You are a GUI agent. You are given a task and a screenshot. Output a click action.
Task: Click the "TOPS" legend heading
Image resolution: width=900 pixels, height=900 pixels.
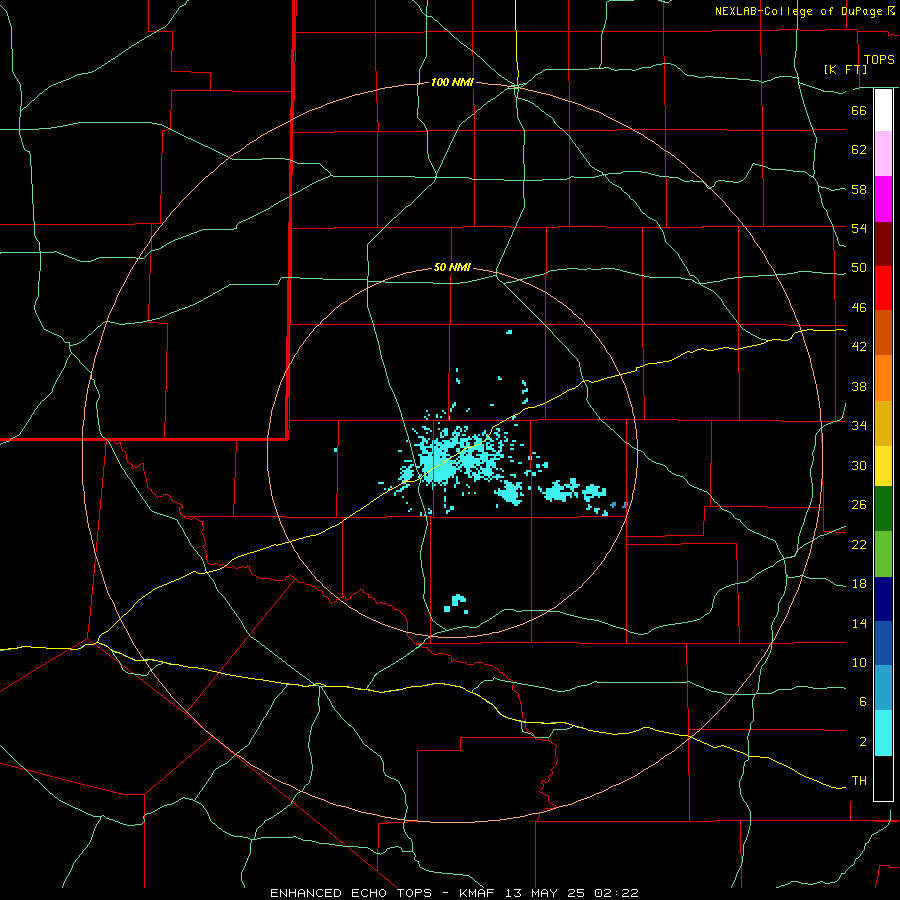point(879,60)
